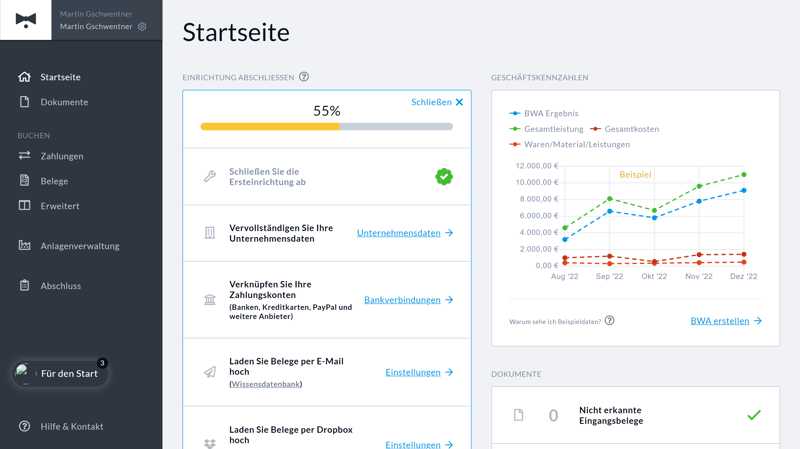Click the Erweitert book icon
The height and width of the screenshot is (449, 800).
click(x=24, y=206)
